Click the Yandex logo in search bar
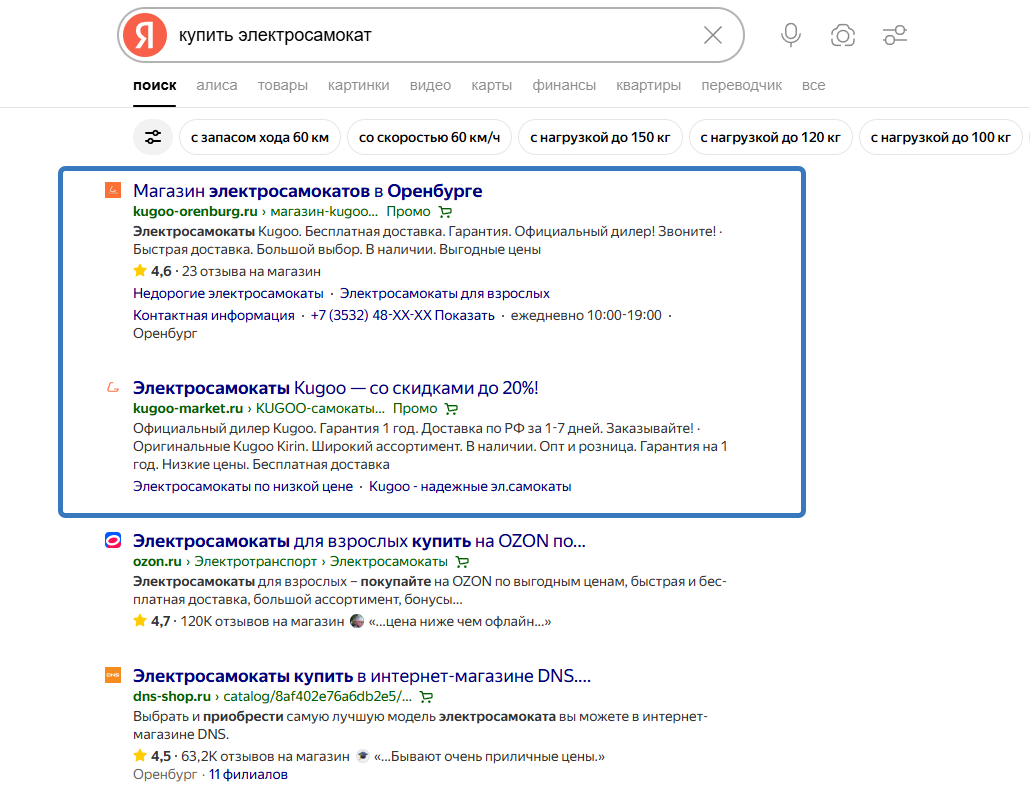Screen dimensions: 1030x812 pos(145,35)
